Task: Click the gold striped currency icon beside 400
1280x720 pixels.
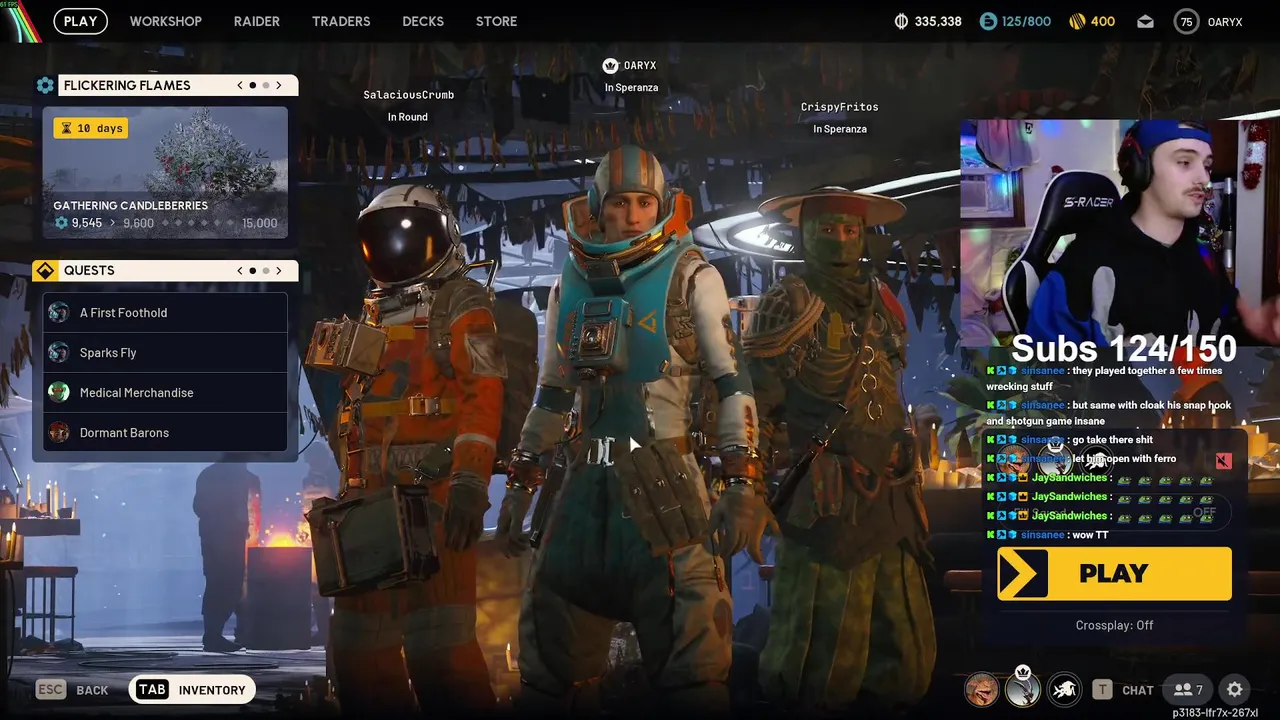Action: point(1076,21)
